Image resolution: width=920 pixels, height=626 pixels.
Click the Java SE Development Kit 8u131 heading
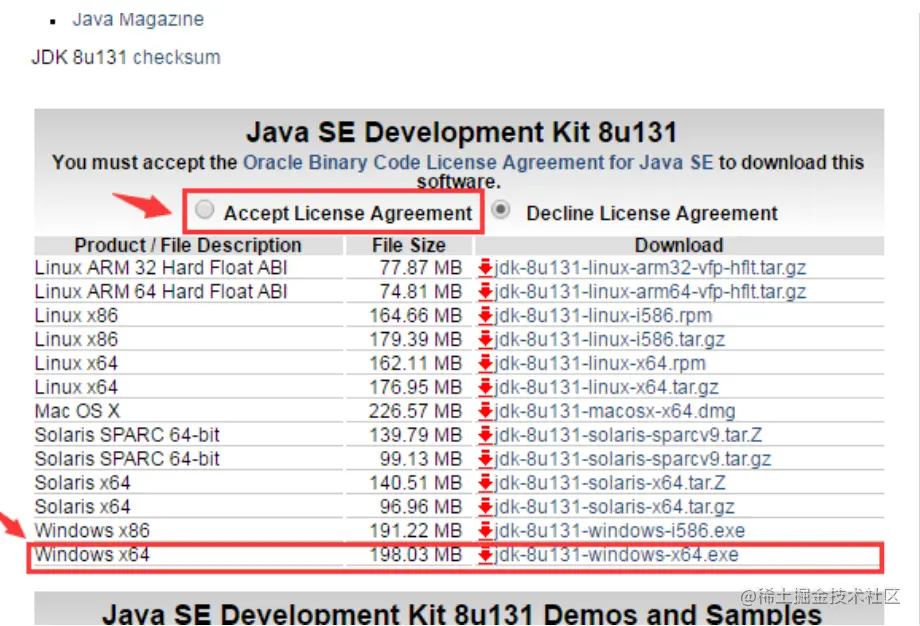pos(461,132)
